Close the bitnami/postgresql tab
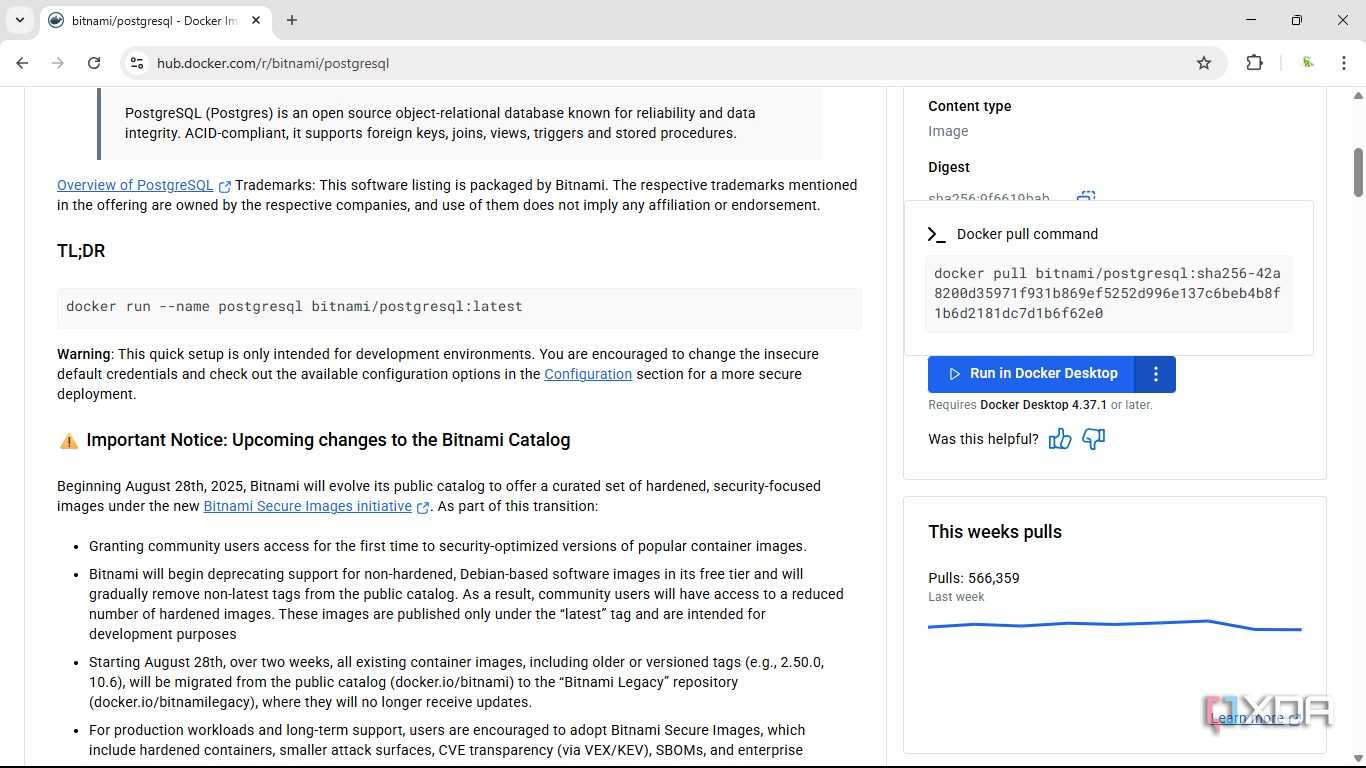This screenshot has width=1366, height=768. 256,20
